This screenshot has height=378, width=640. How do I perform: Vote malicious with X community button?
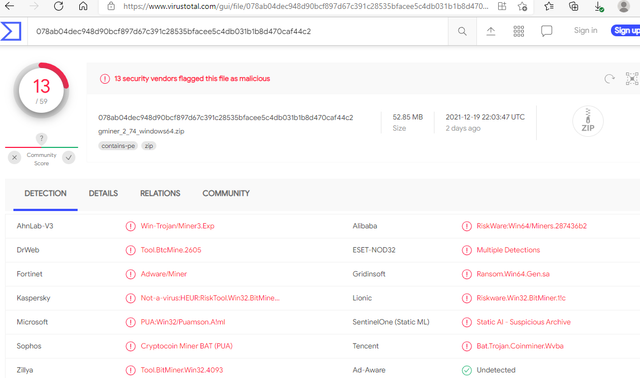click(x=14, y=157)
